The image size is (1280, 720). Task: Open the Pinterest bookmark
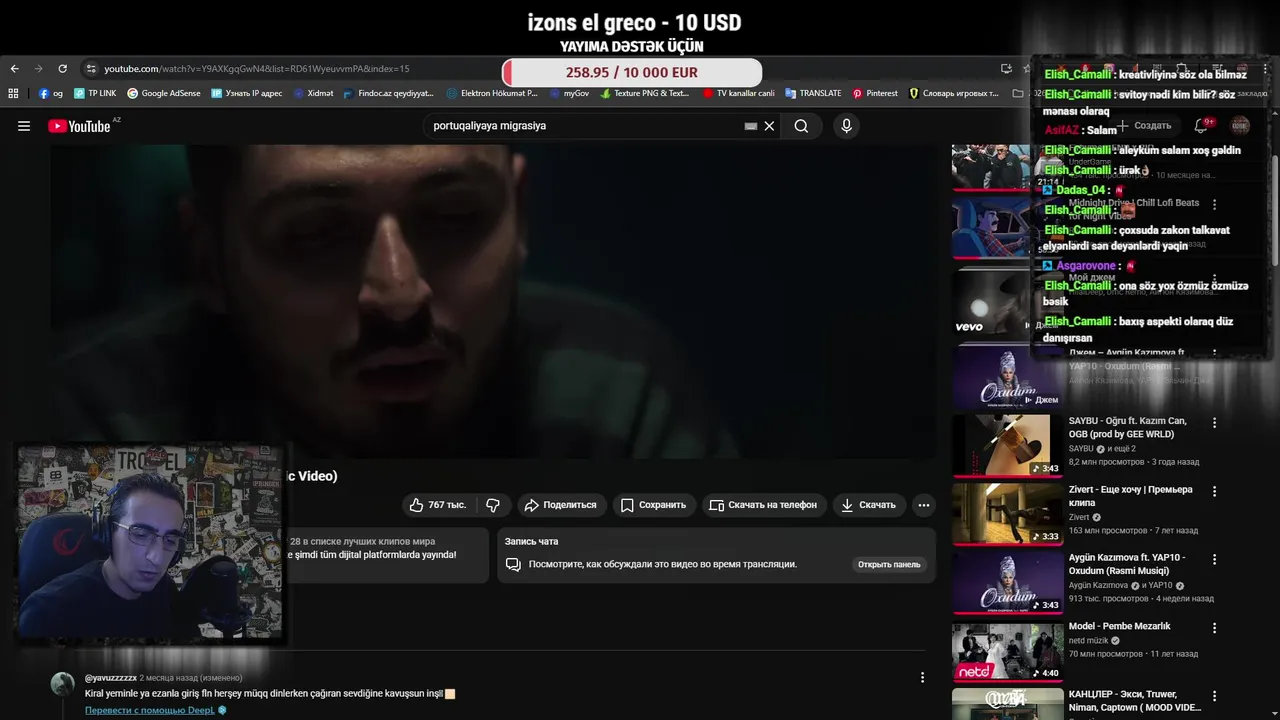coord(875,93)
